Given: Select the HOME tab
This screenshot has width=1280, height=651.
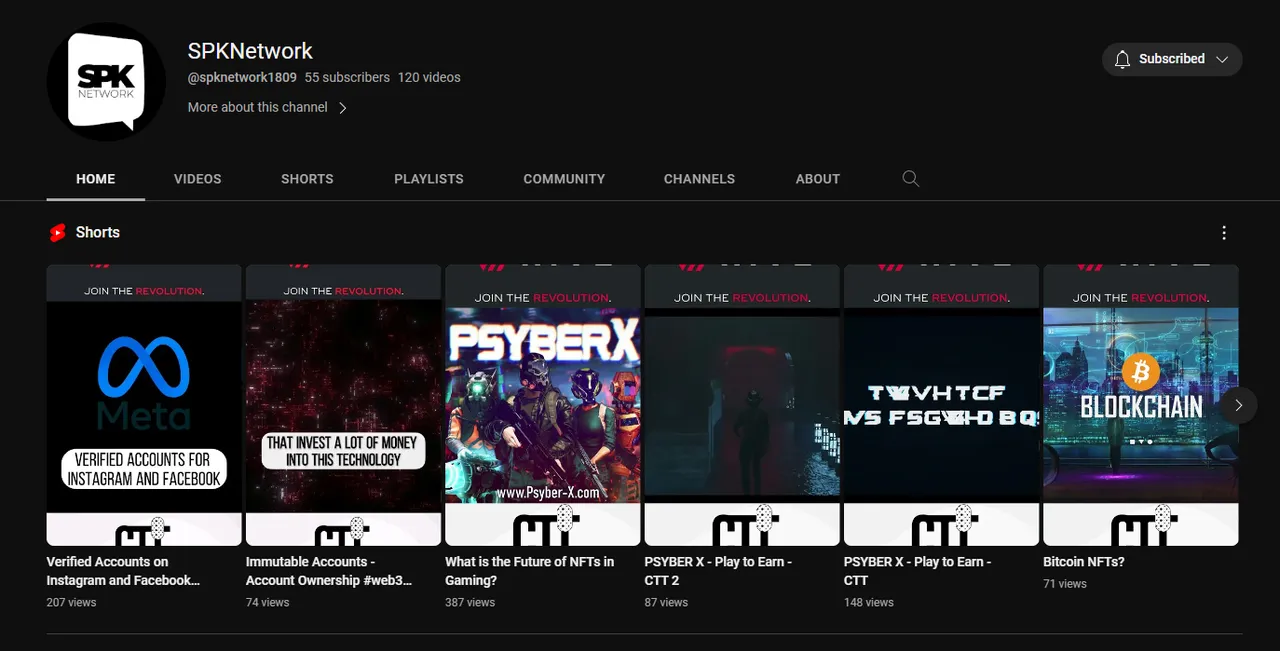Looking at the screenshot, I should tap(96, 179).
